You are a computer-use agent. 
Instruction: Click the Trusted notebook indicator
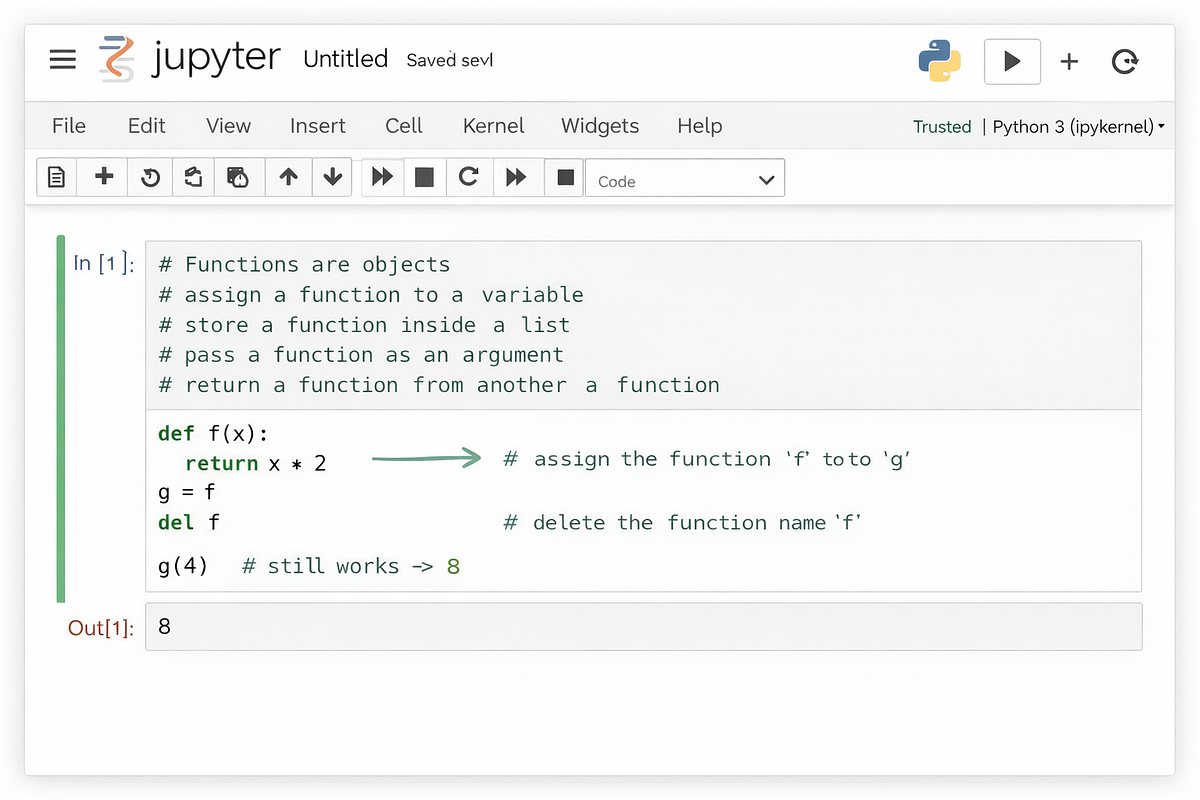click(x=942, y=127)
